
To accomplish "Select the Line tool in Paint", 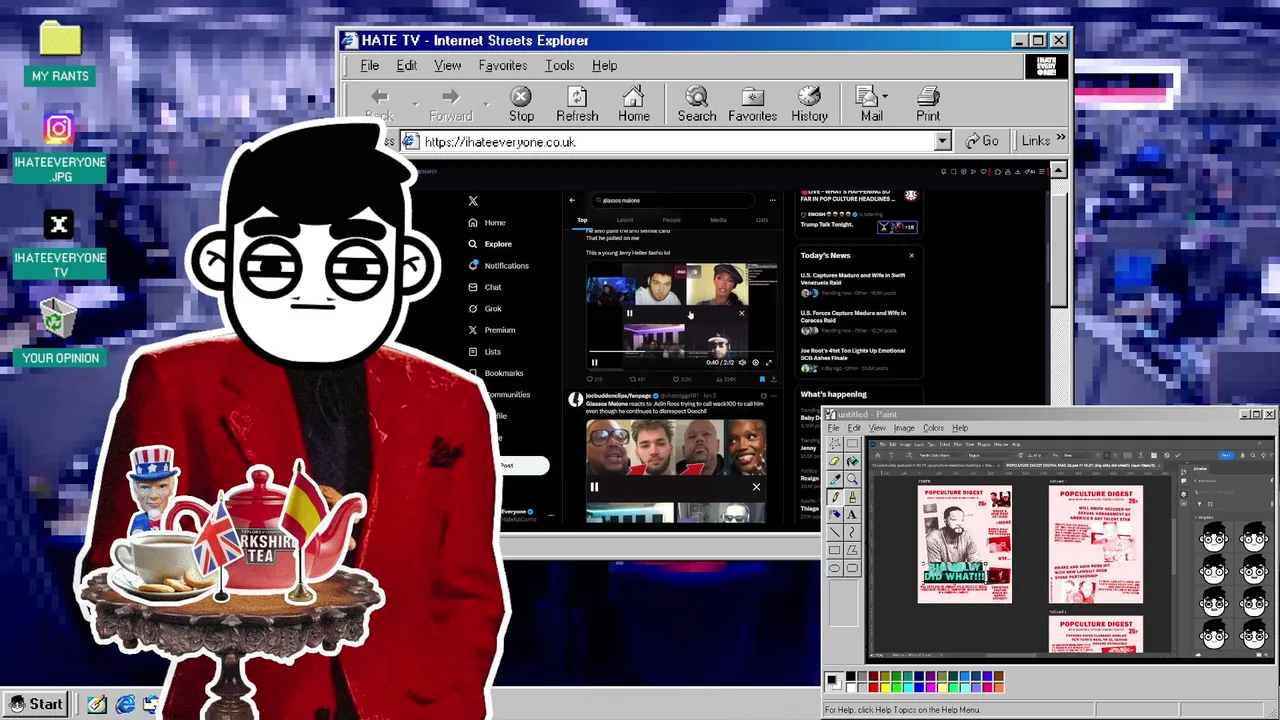I will [x=834, y=532].
